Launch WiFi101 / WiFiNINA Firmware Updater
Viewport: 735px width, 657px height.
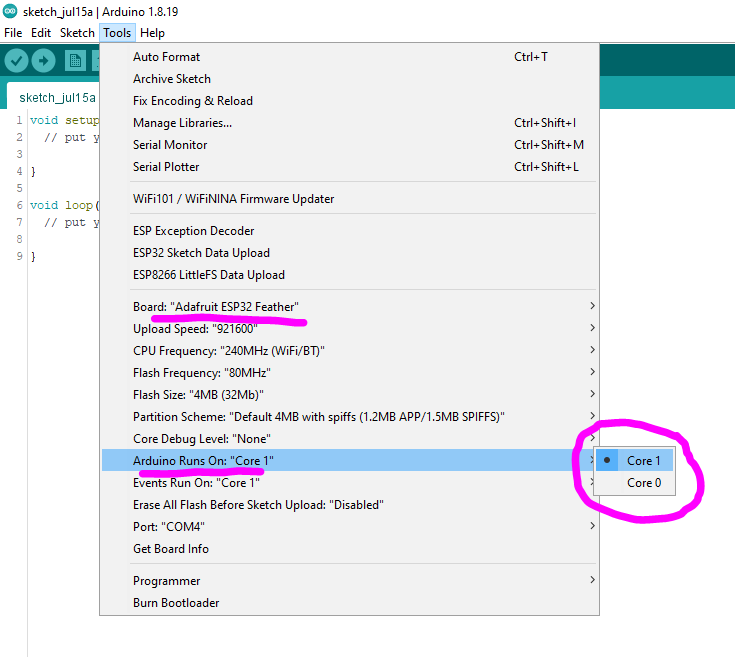click(350, 199)
